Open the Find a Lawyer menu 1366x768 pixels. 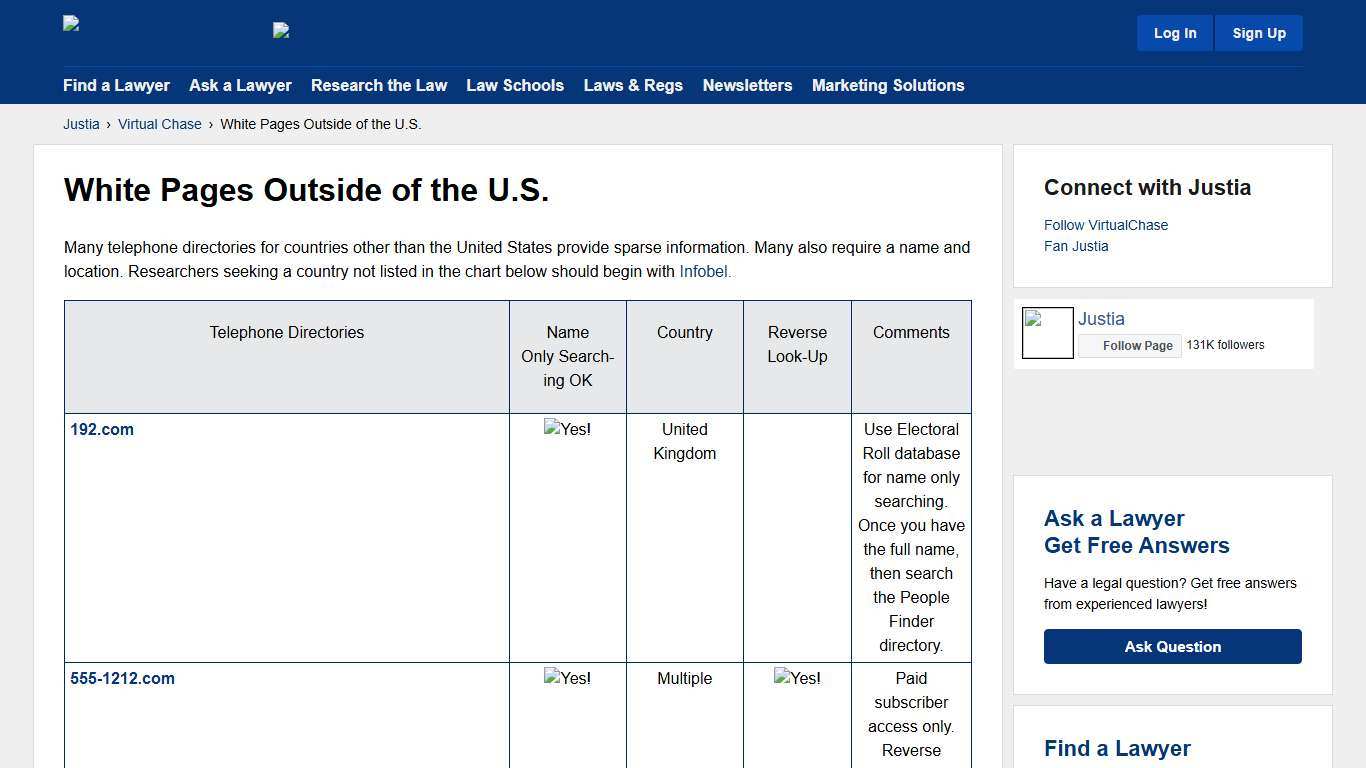[x=116, y=86]
